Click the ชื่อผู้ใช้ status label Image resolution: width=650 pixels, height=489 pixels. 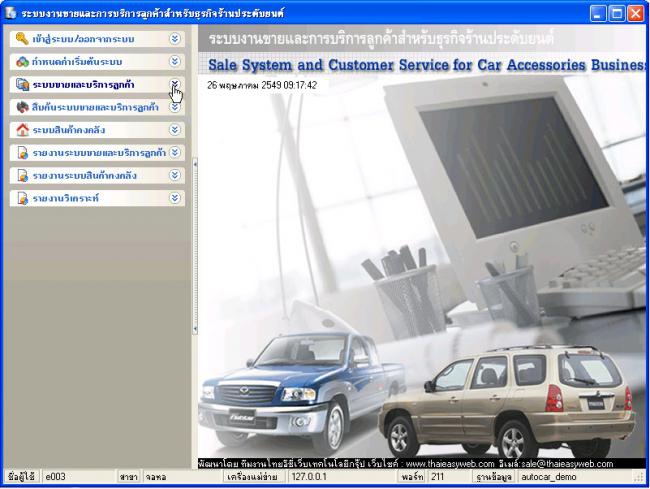(x=21, y=477)
